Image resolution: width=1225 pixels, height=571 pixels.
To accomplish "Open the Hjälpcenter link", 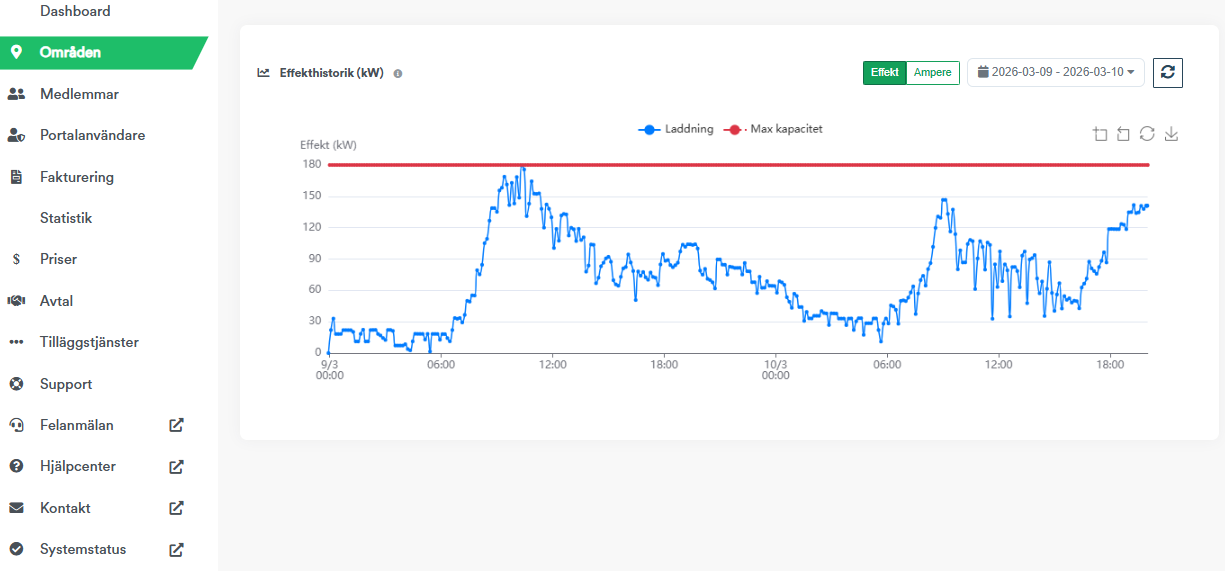I will tap(78, 466).
